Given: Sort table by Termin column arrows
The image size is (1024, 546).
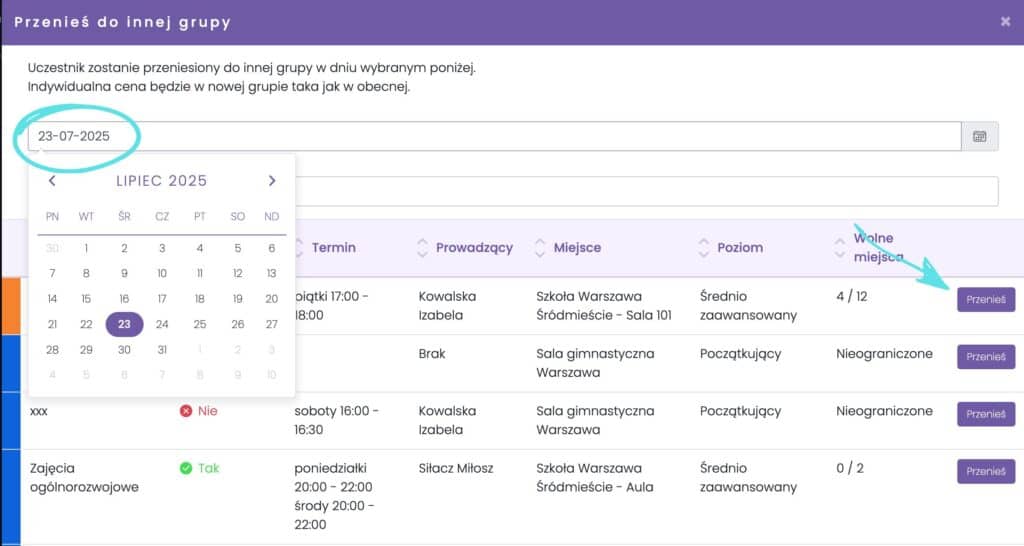Looking at the screenshot, I should point(298,248).
